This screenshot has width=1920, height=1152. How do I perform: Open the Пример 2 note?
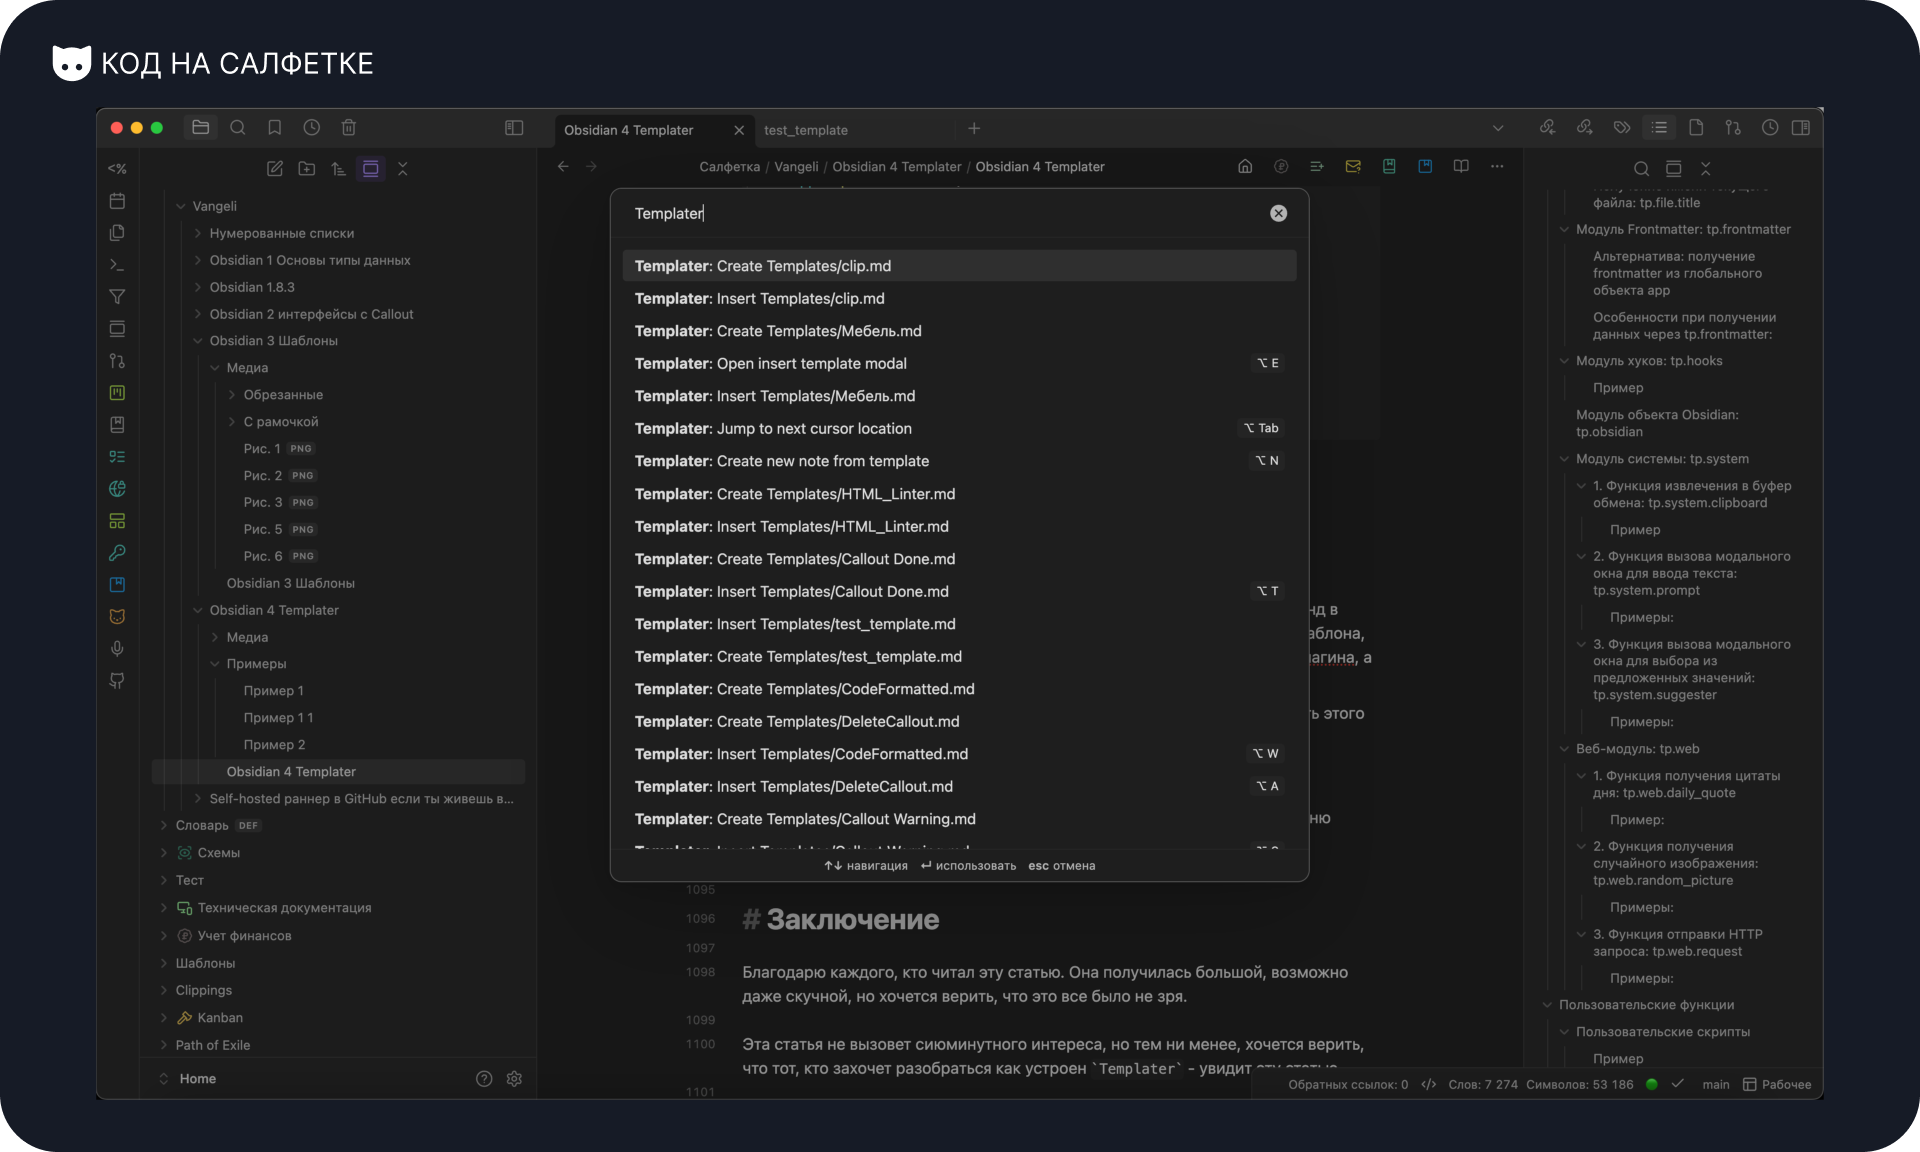point(275,745)
